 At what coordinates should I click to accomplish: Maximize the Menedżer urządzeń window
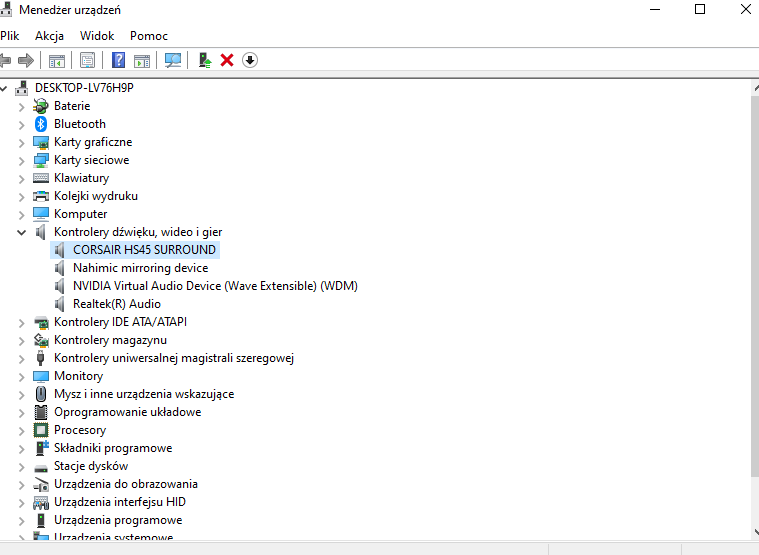click(x=700, y=9)
